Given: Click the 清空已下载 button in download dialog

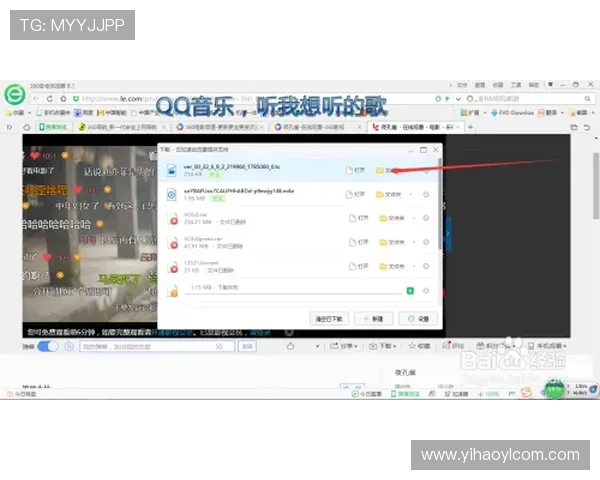Looking at the screenshot, I should tap(329, 319).
